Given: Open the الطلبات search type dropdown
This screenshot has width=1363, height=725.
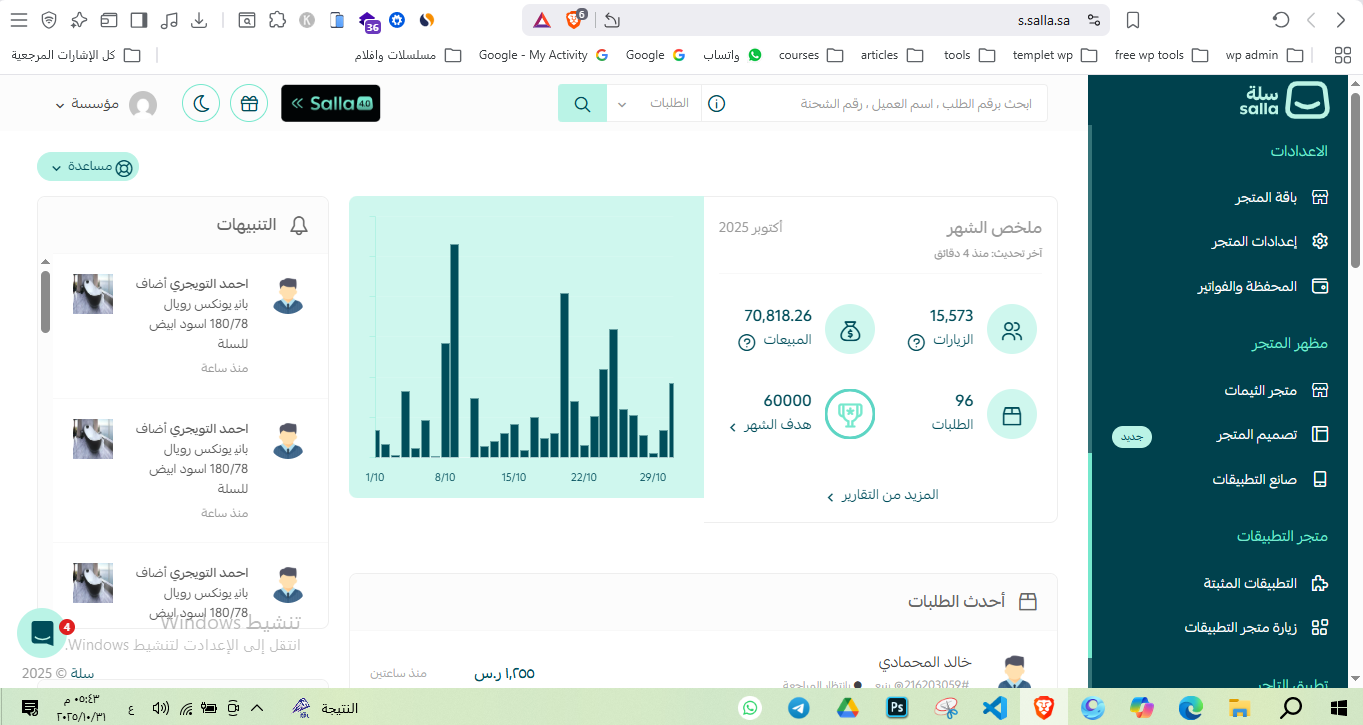Looking at the screenshot, I should pyautogui.click(x=654, y=103).
